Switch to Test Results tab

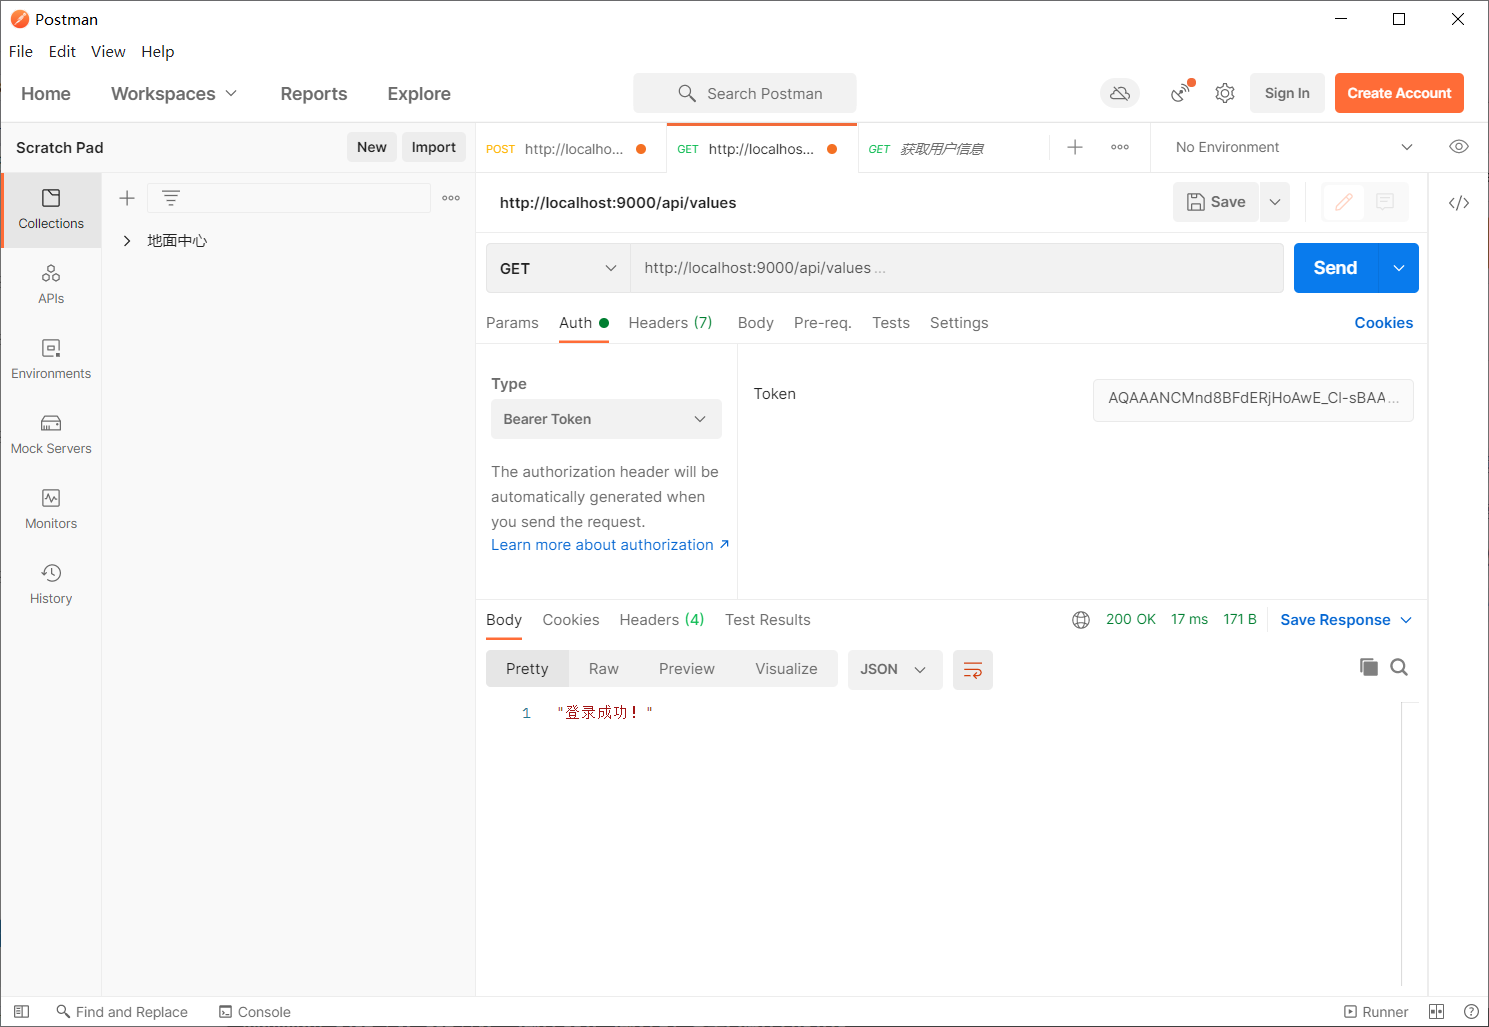click(768, 620)
